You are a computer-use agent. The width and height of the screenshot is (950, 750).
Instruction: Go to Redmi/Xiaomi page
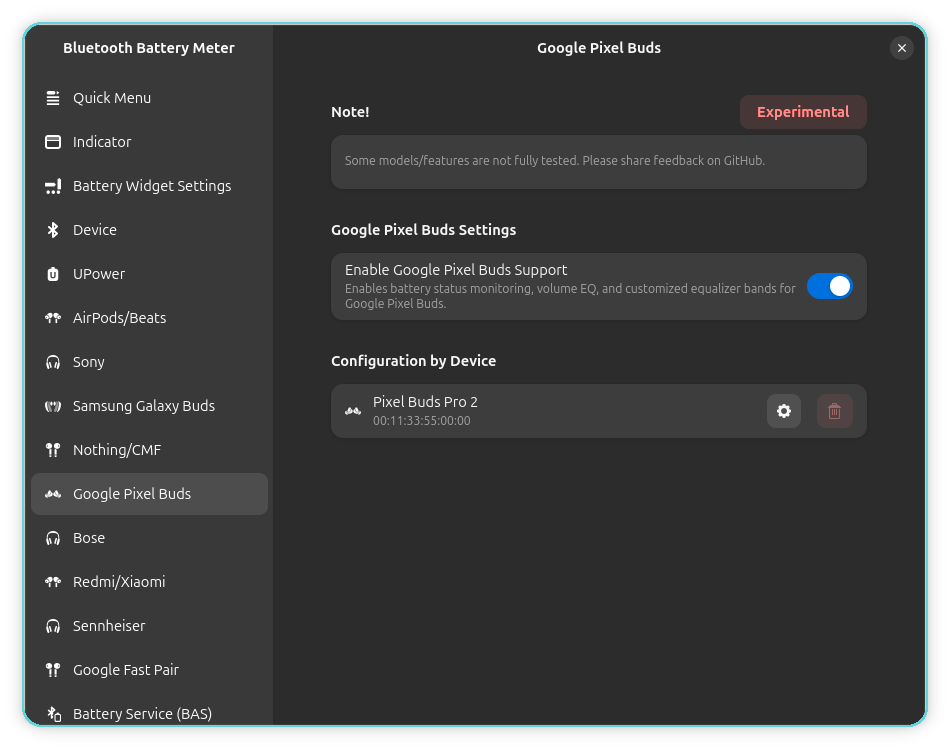point(149,582)
